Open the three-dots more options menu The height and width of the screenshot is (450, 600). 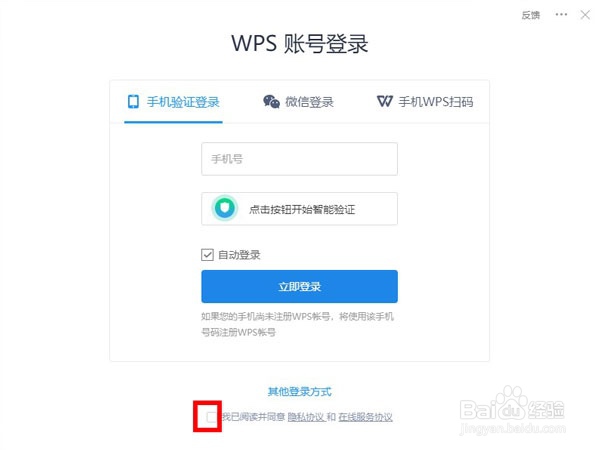(561, 15)
